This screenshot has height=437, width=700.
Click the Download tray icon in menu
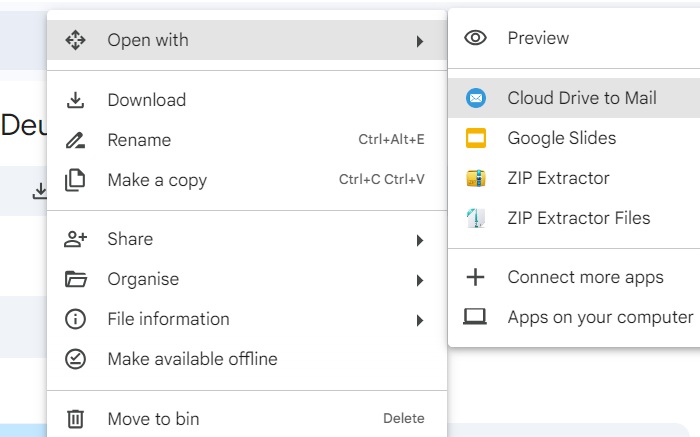coord(75,100)
